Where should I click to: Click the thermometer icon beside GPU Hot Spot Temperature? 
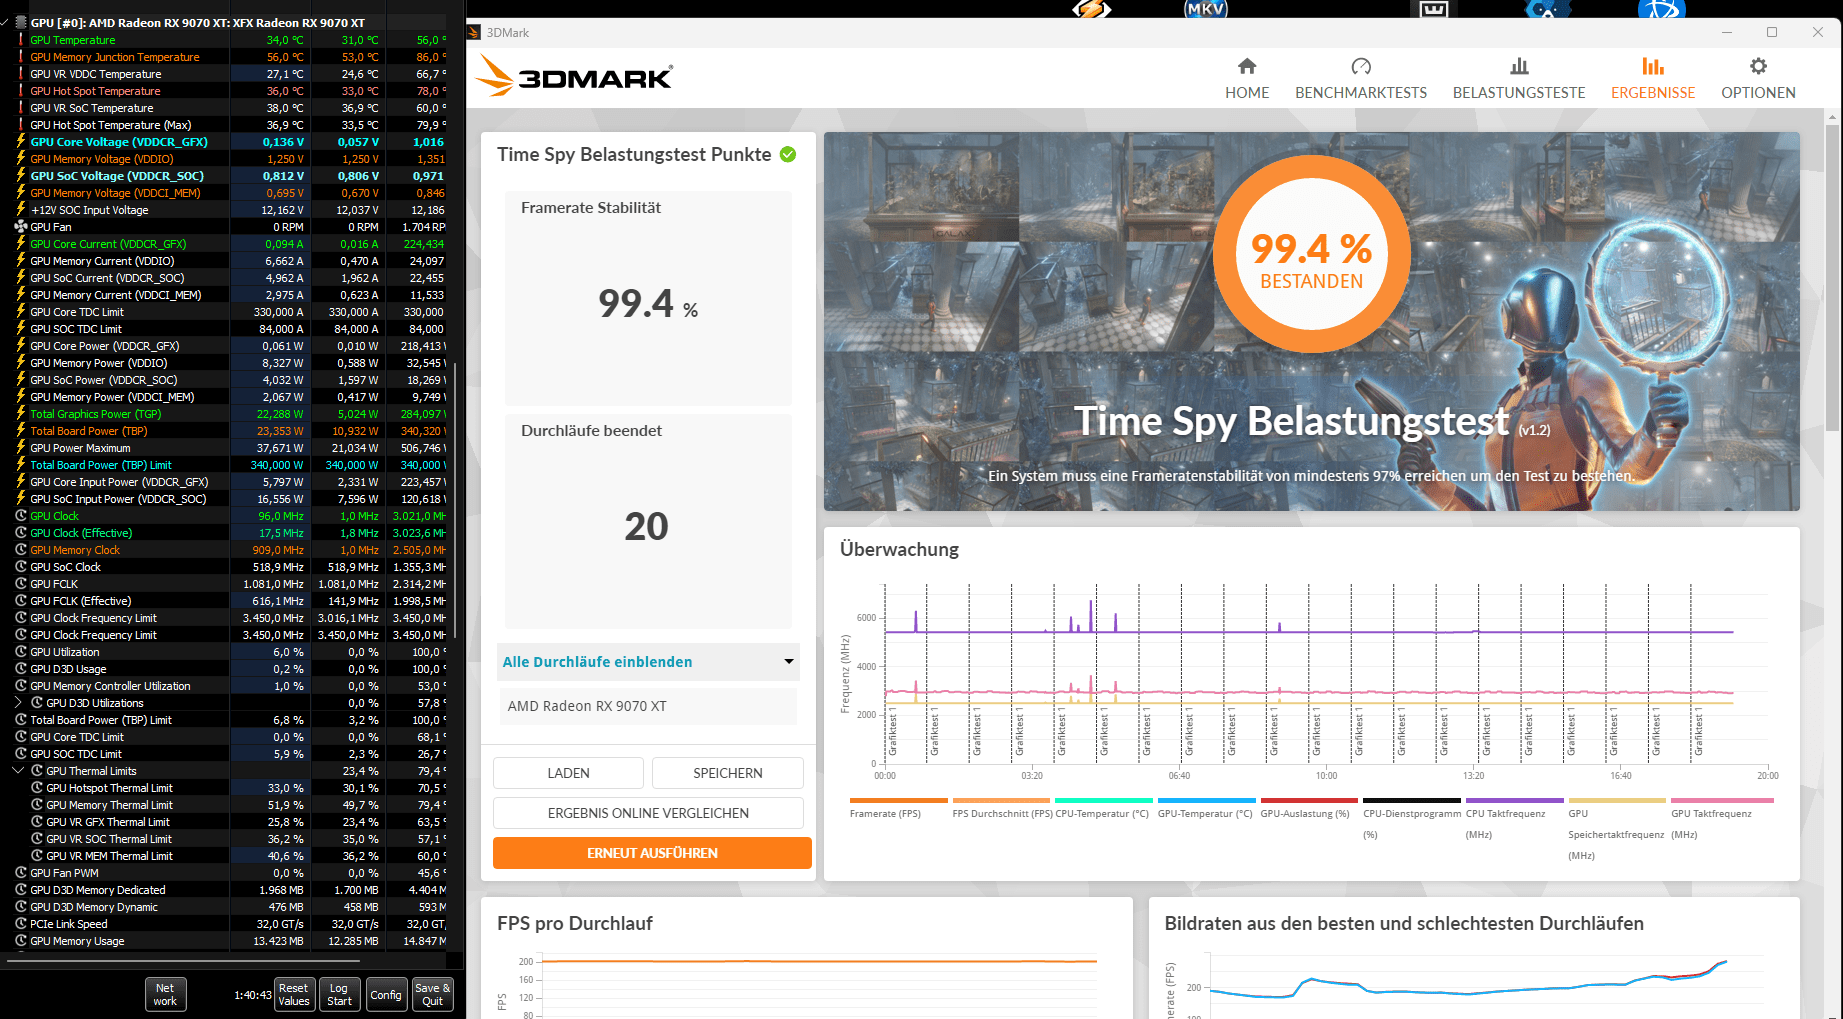point(21,91)
